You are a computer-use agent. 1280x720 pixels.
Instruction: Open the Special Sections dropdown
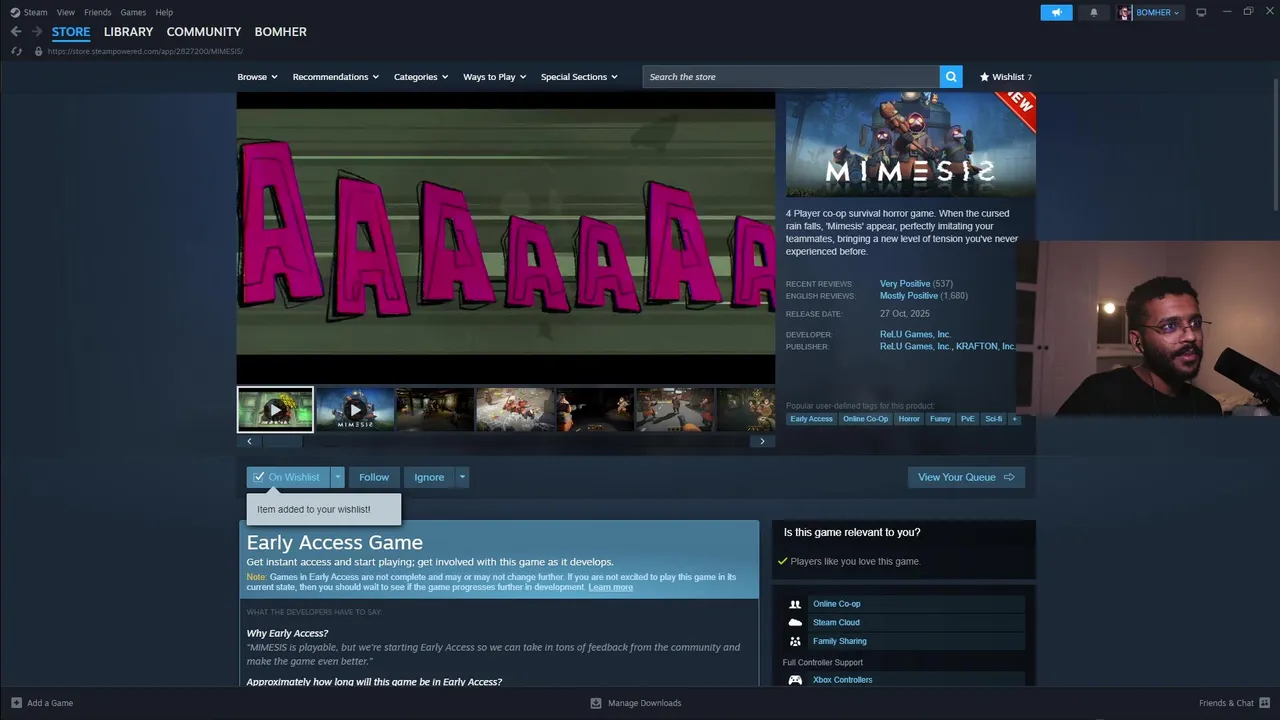click(x=579, y=77)
